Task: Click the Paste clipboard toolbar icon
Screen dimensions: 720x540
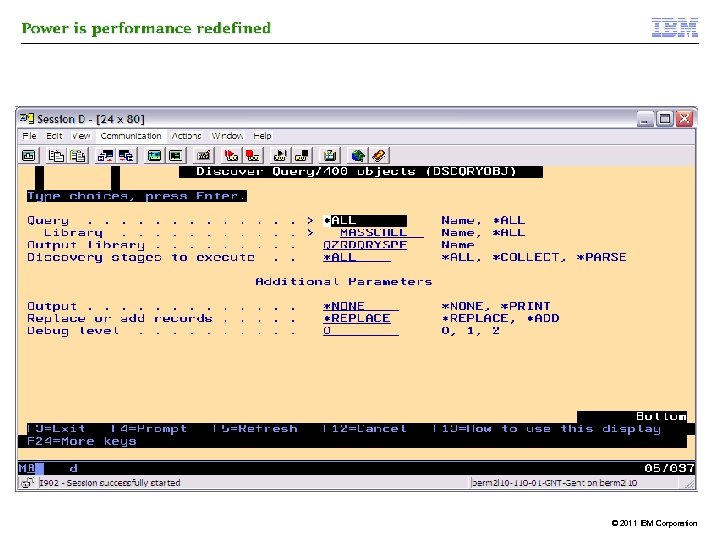Action: click(77, 156)
